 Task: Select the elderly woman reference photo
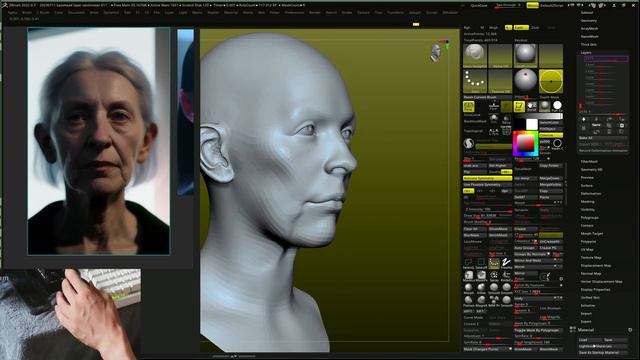[98, 141]
